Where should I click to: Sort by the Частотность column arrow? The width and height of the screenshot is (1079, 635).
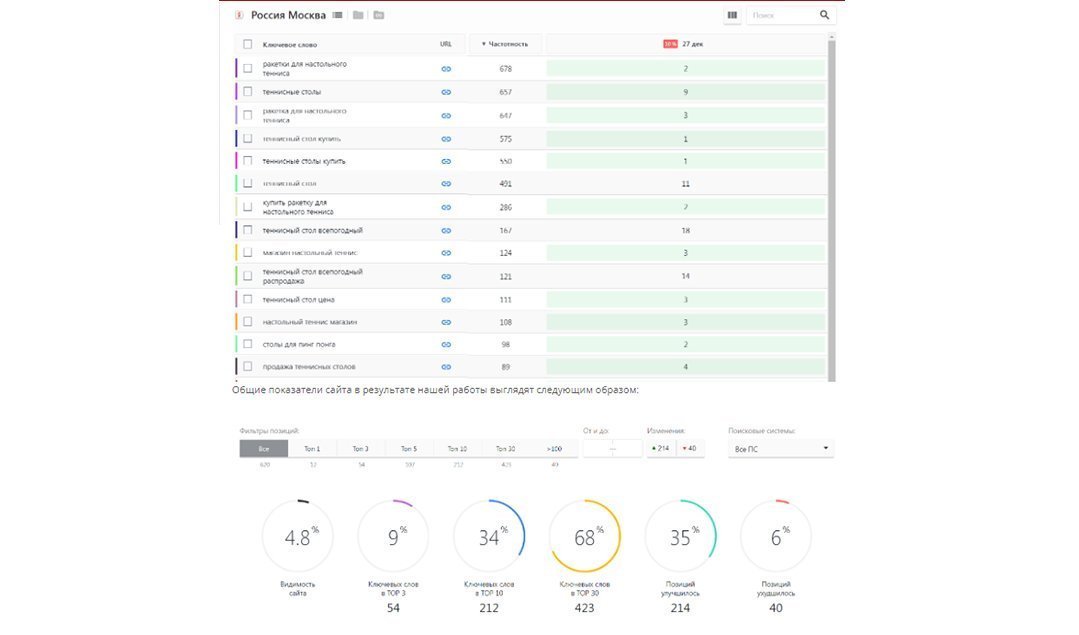pos(484,44)
